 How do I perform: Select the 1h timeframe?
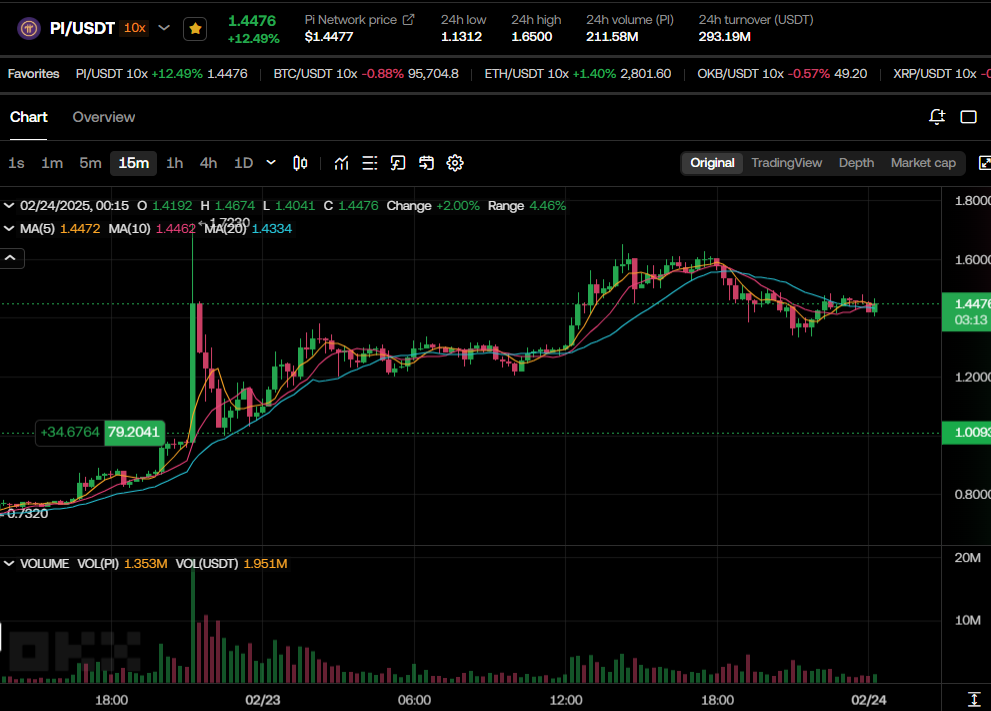click(174, 163)
